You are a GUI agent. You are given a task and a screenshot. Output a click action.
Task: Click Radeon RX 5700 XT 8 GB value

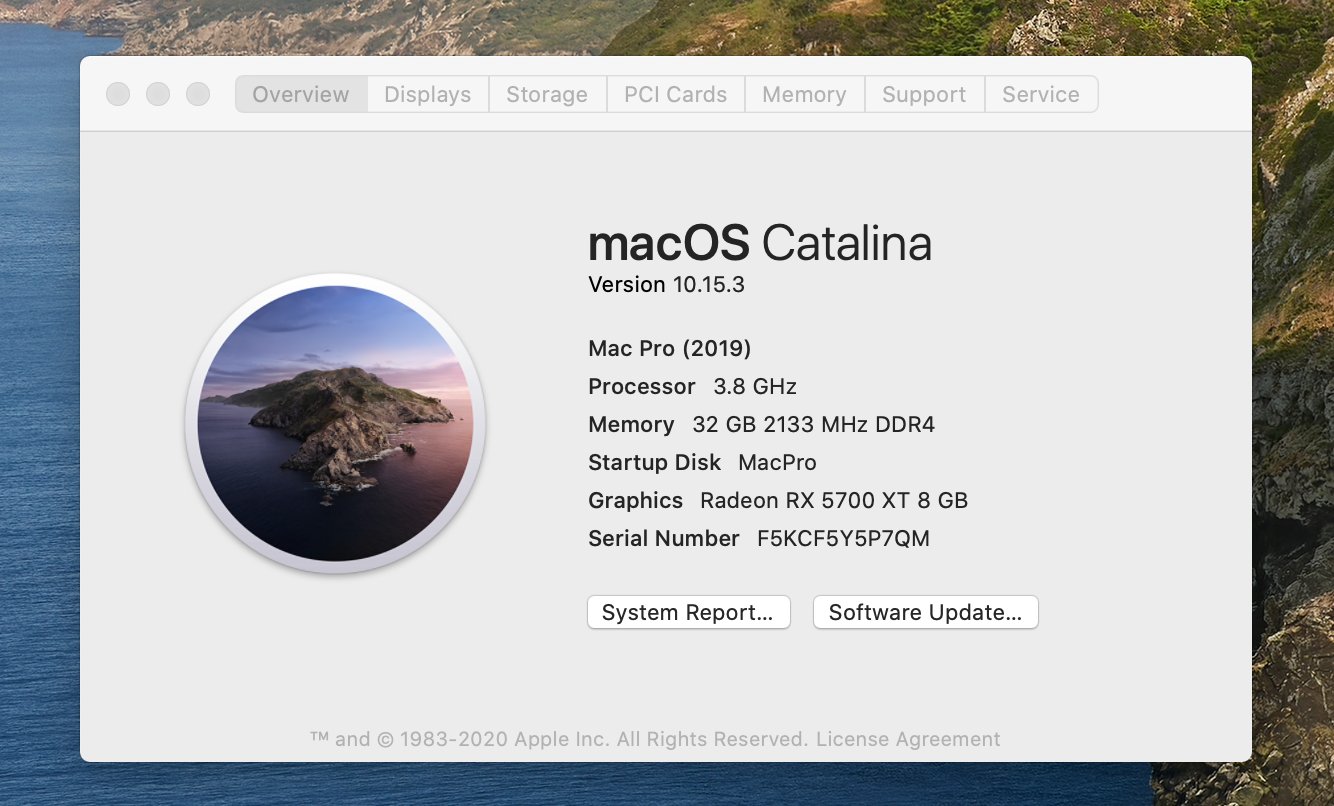pyautogui.click(x=834, y=501)
